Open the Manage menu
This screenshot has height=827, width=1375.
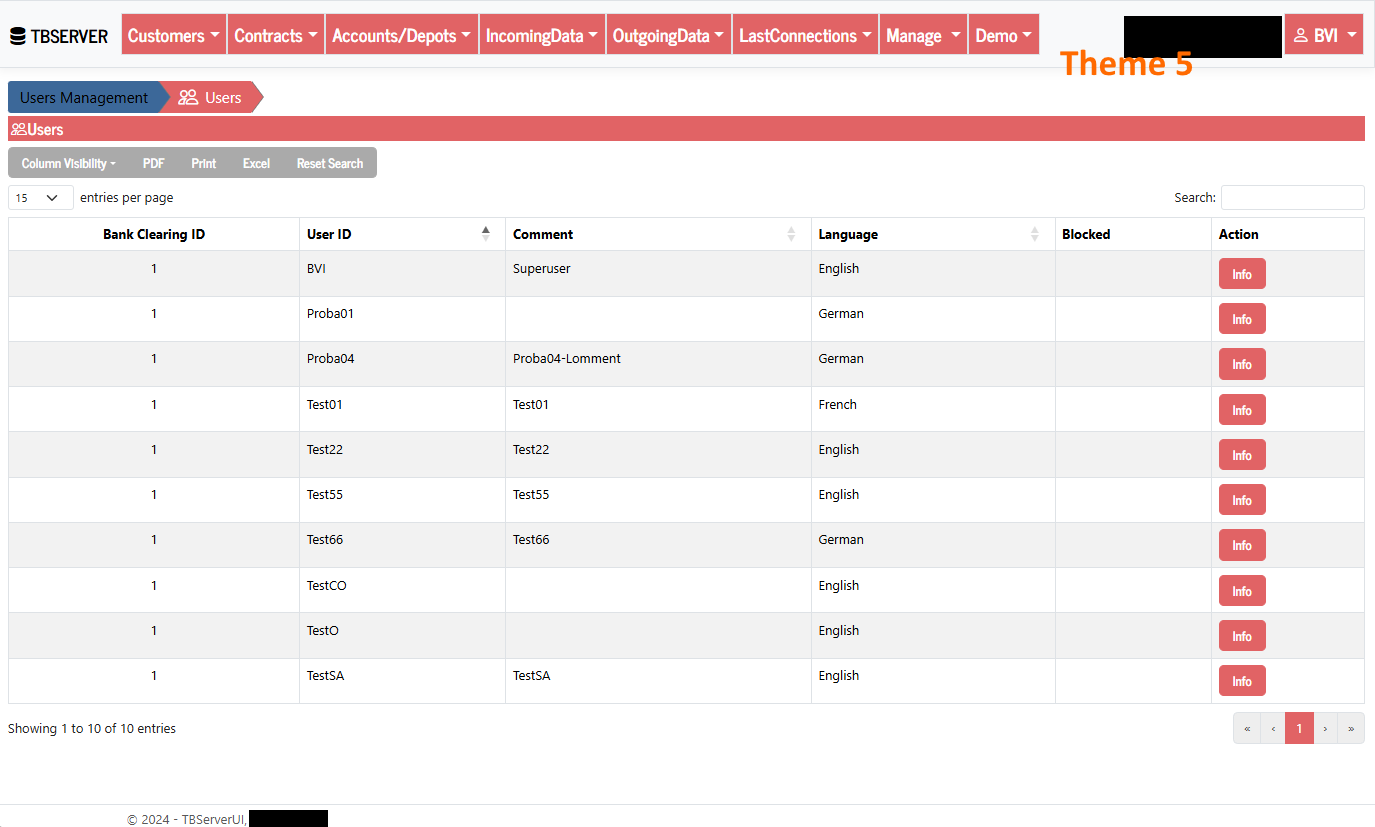[x=922, y=35]
